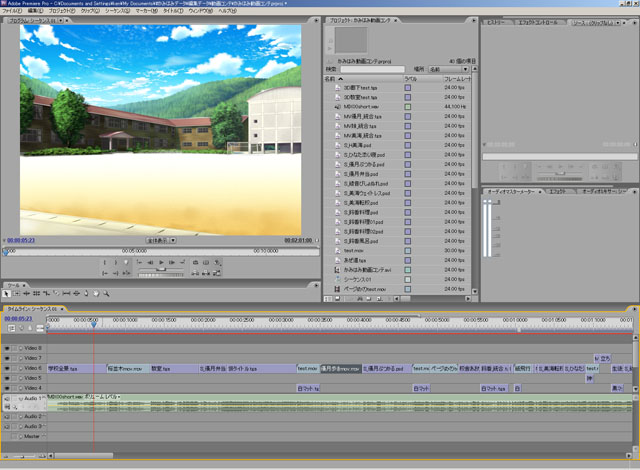Open the 編集 menu
The height and width of the screenshot is (470, 640).
(35, 11)
